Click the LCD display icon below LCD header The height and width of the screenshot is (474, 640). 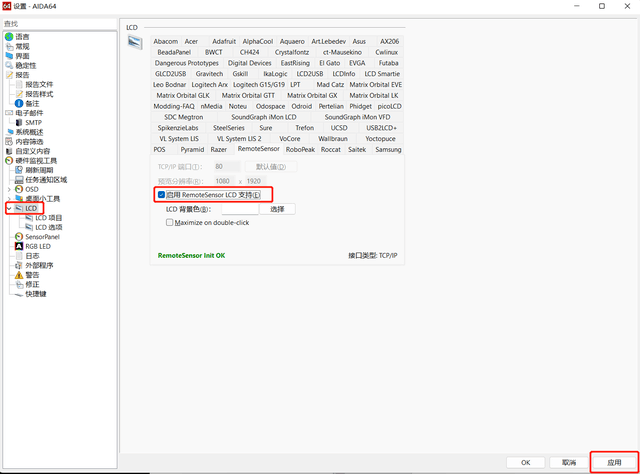tap(135, 42)
